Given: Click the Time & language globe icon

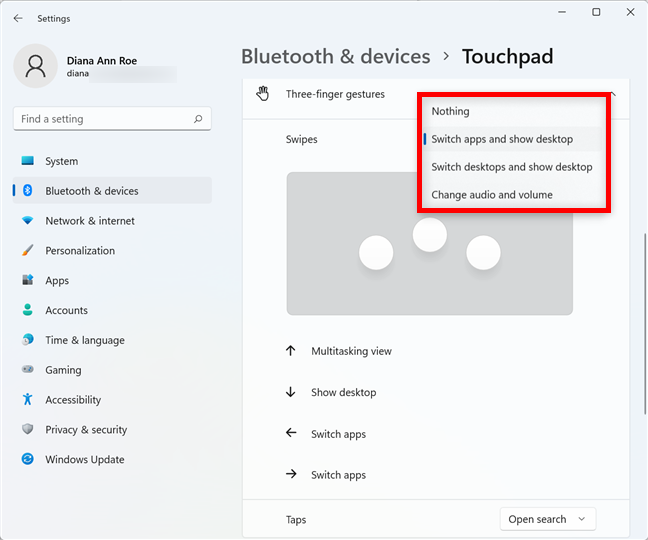Looking at the screenshot, I should click(28, 340).
